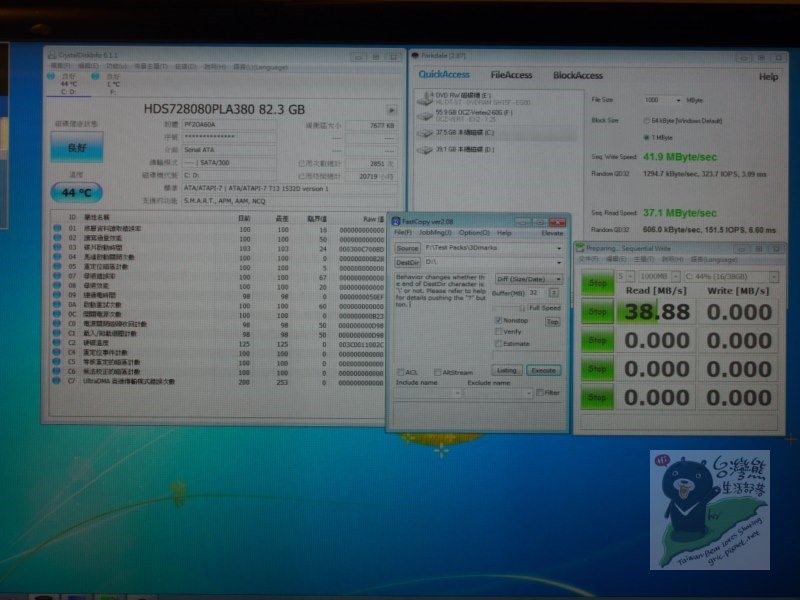Click the 37.1 MByte/sec read speed value
This screenshot has width=800, height=600.
680,213
